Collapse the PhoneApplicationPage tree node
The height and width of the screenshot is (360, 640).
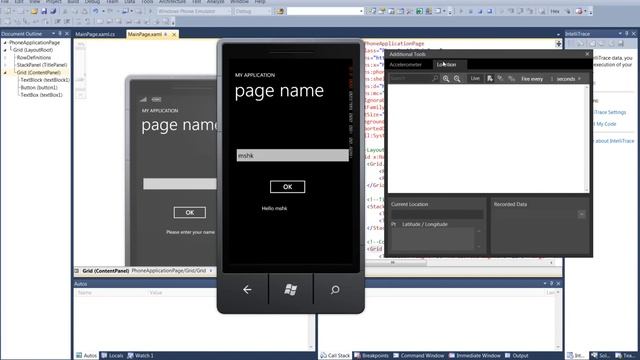(x=5, y=42)
